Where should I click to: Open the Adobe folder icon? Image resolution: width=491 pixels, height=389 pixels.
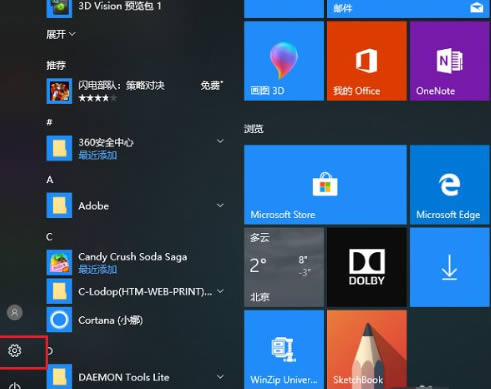coord(59,205)
